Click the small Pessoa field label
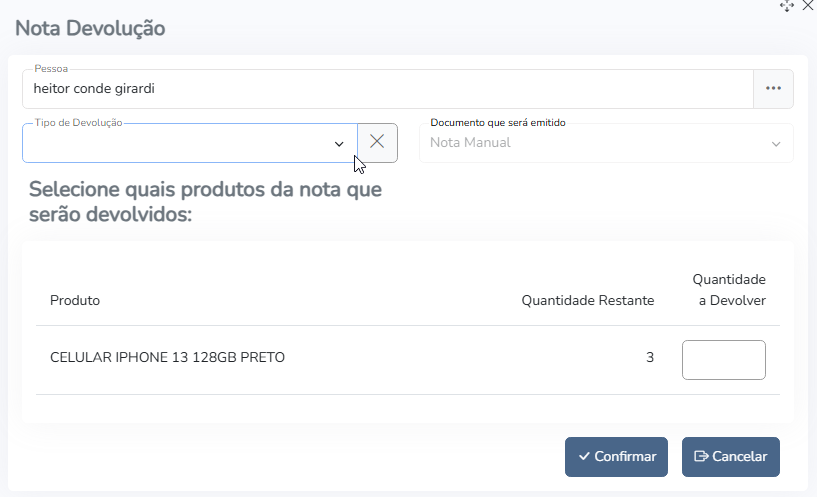This screenshot has height=497, width=817. pyautogui.click(x=50, y=69)
